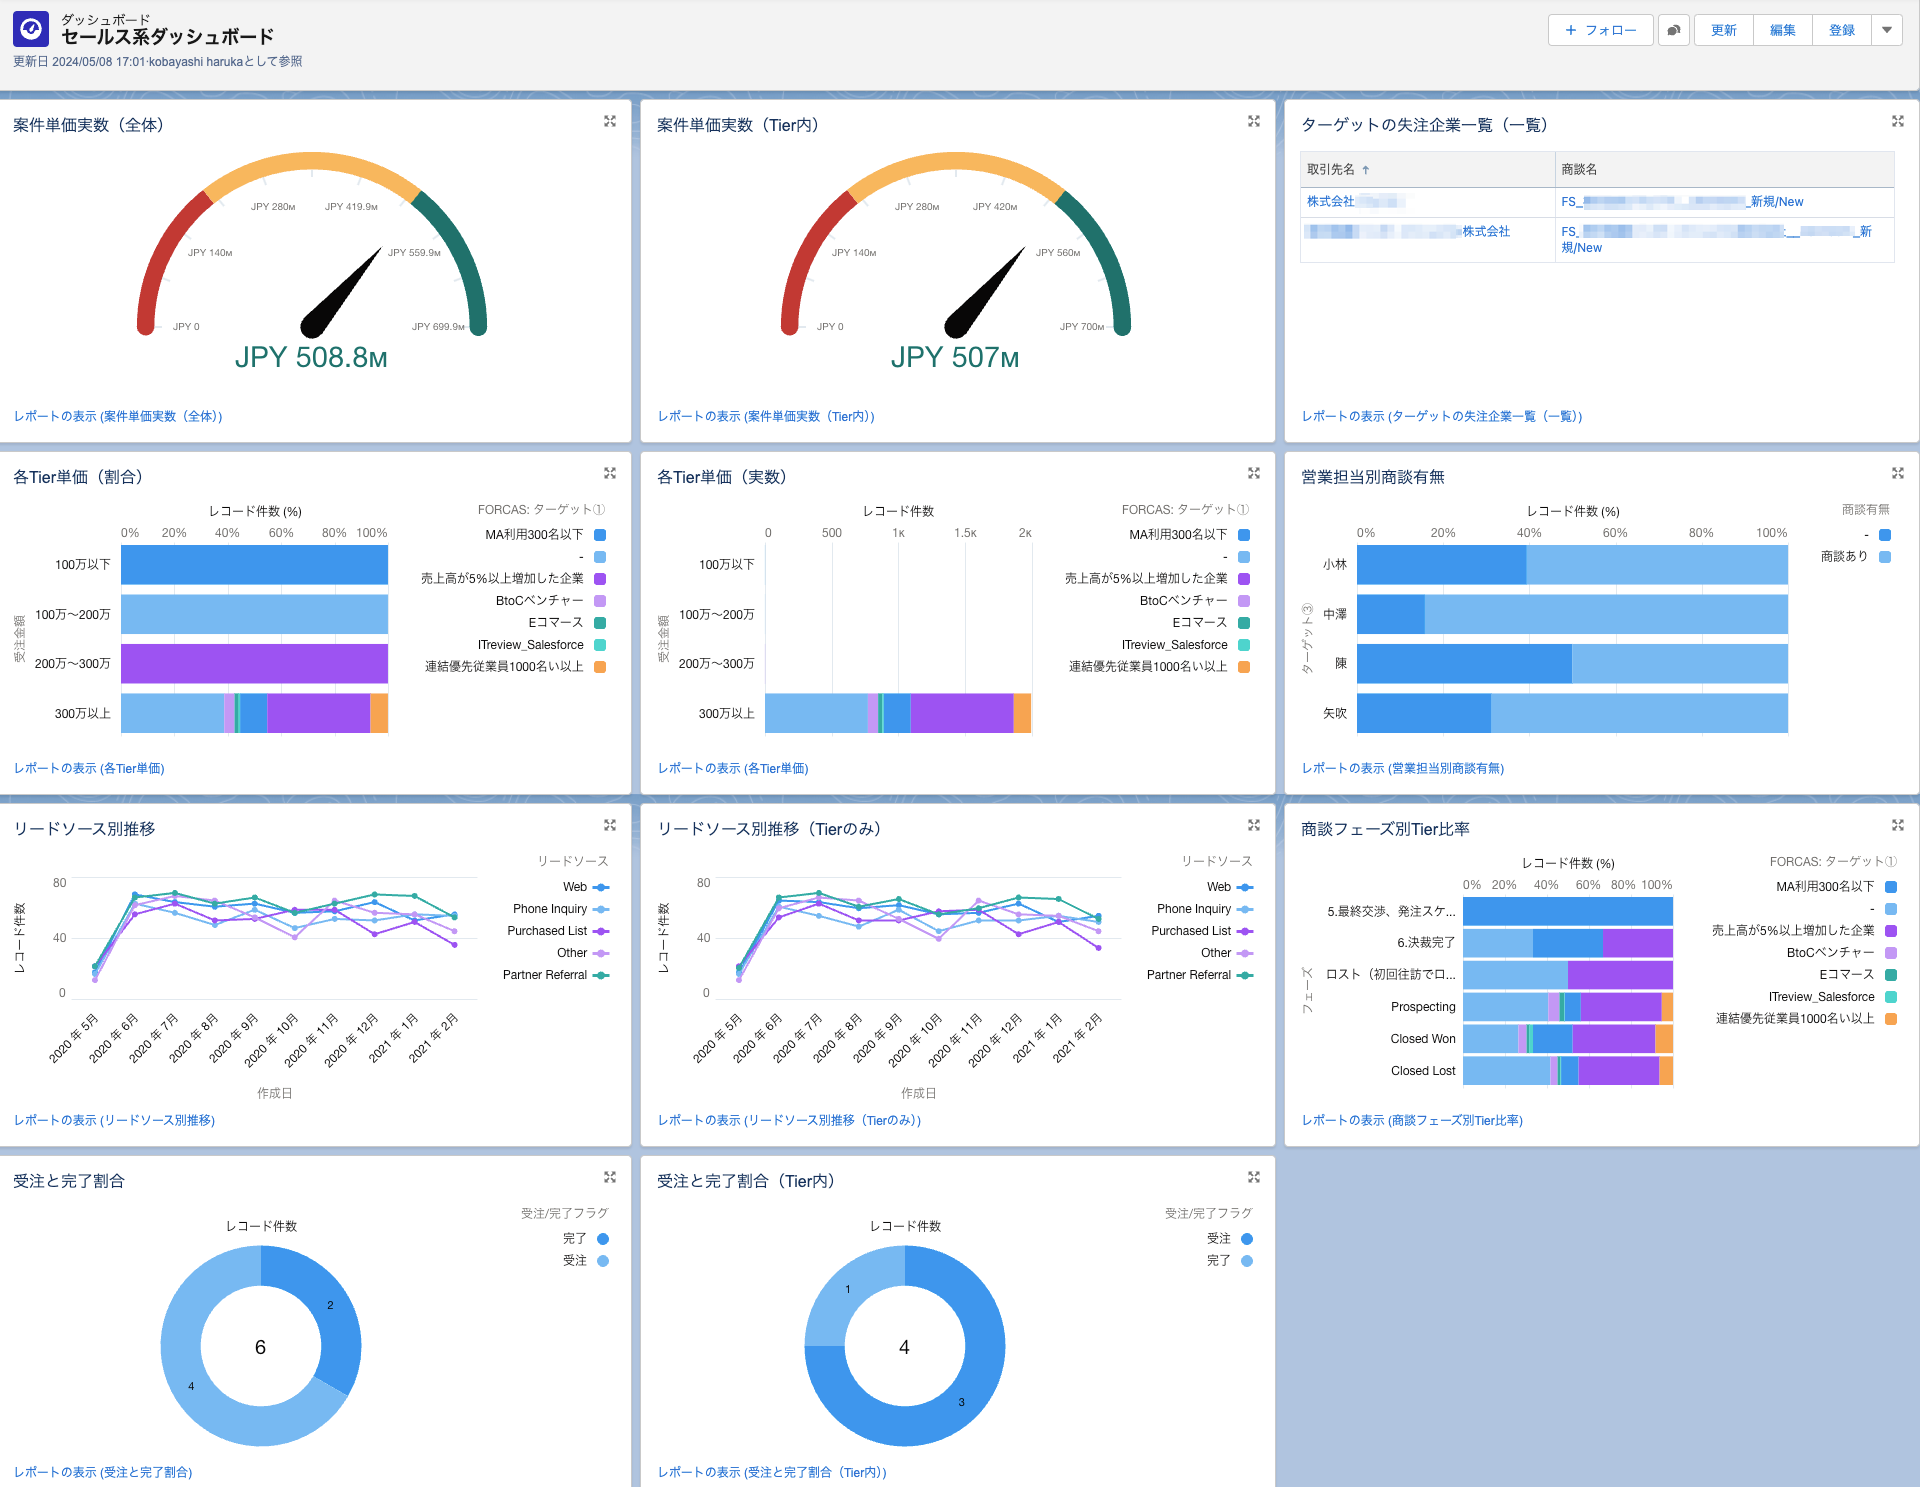Expand the 案件単価実数（全体）gauge widget

(x=610, y=121)
